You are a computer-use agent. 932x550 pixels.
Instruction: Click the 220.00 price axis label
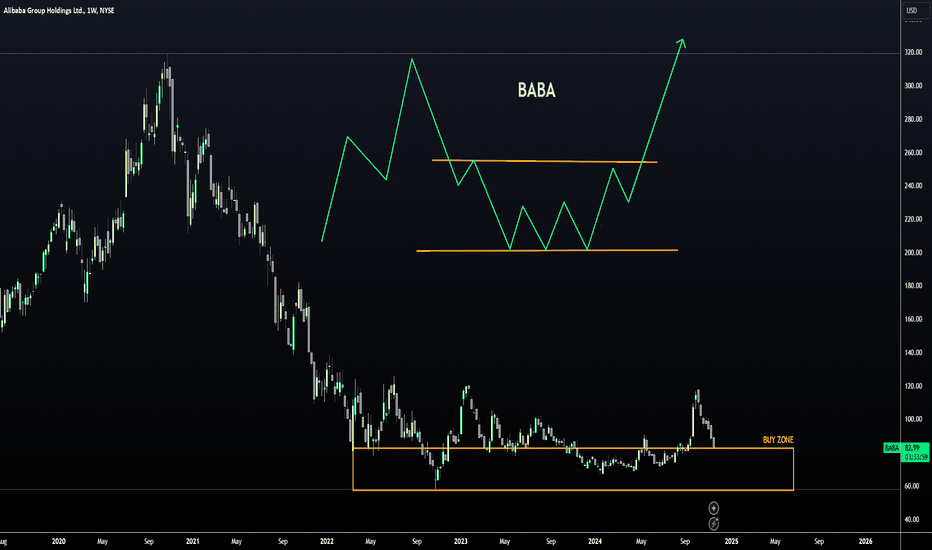tap(913, 219)
